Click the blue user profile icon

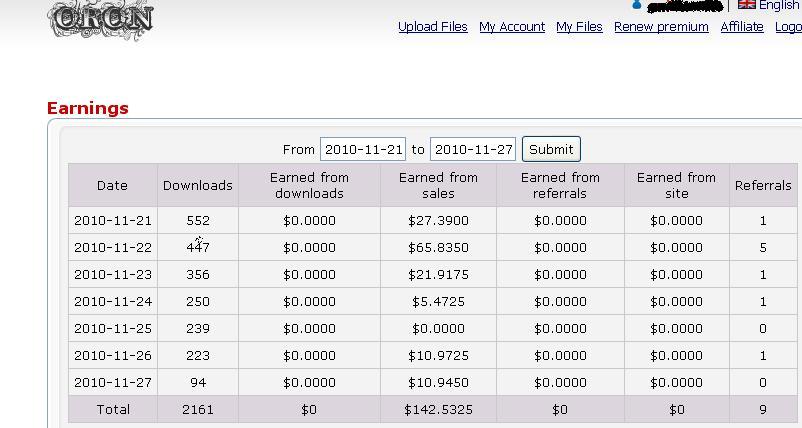(636, 5)
